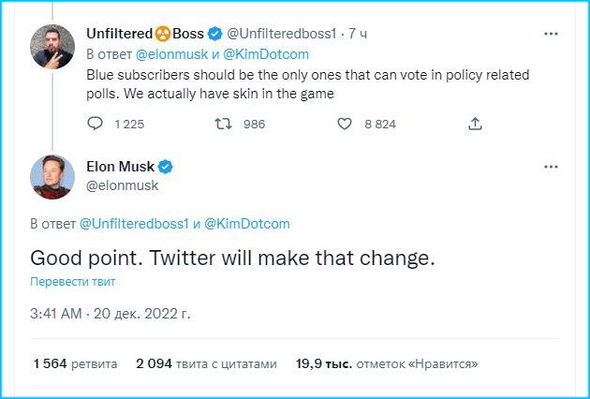The image size is (590, 399).
Task: Click the Перевести твит link
Action: 73,282
